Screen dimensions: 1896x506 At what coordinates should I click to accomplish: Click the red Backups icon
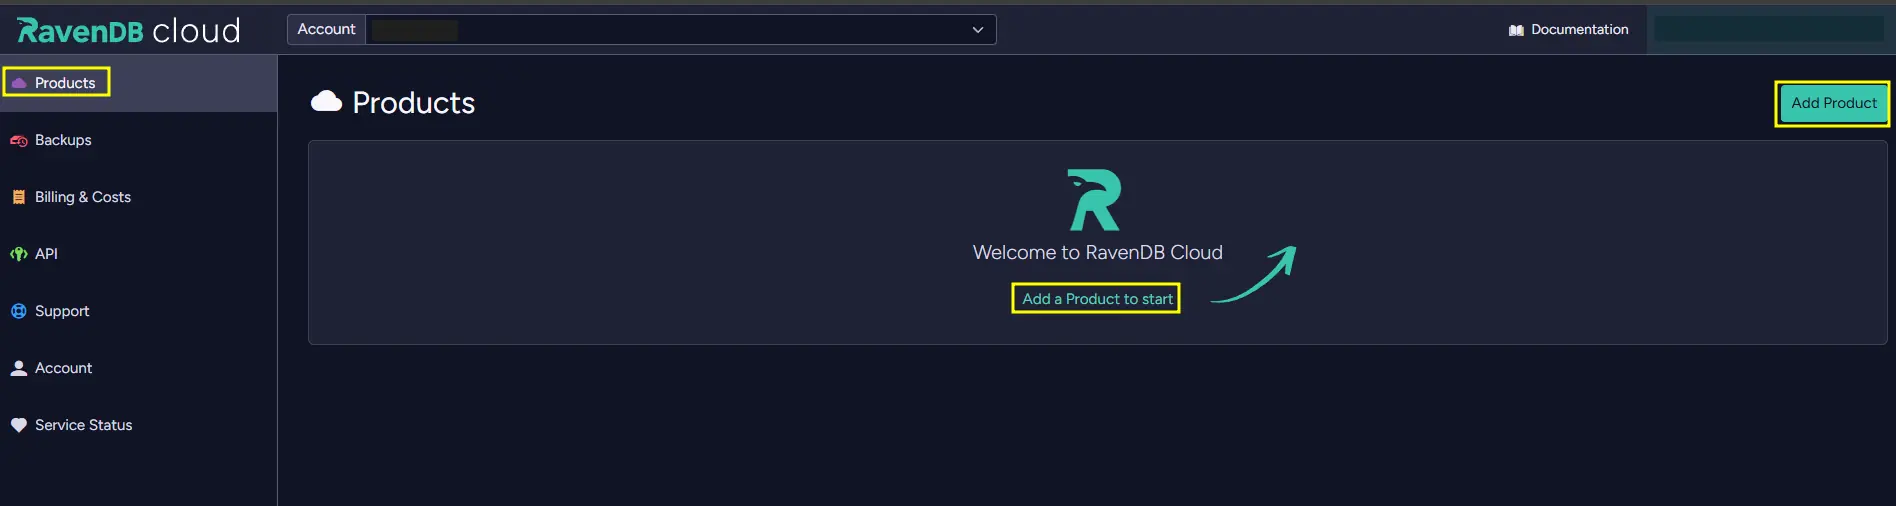(19, 141)
